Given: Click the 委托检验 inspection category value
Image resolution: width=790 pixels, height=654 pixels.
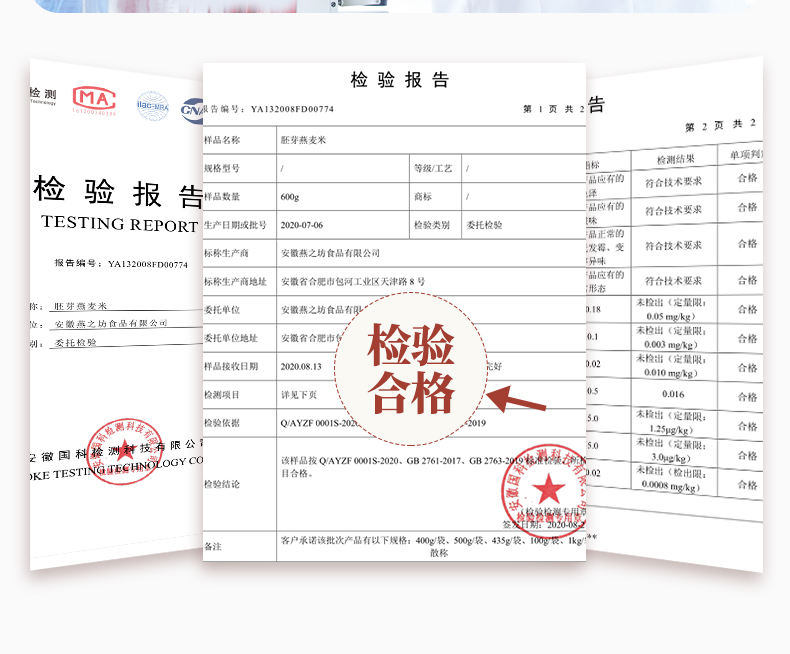Looking at the screenshot, I should point(487,225).
